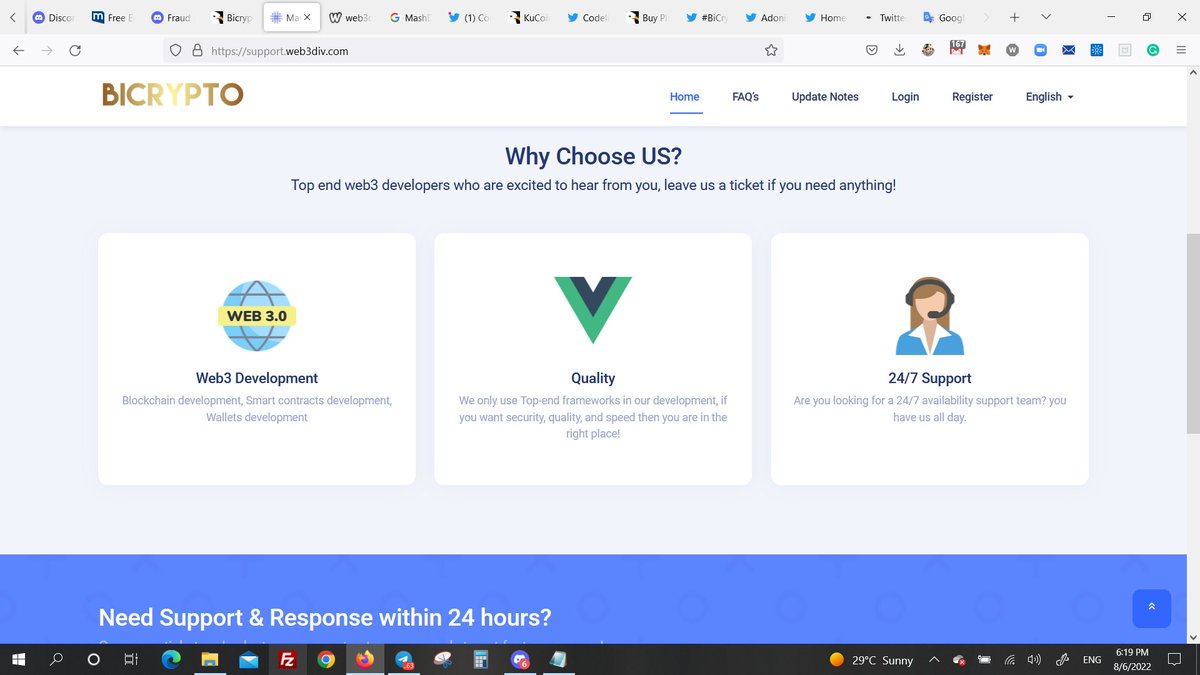Viewport: 1200px width, 675px height.
Task: Open Microsoft Edge from the taskbar
Action: coord(171,660)
